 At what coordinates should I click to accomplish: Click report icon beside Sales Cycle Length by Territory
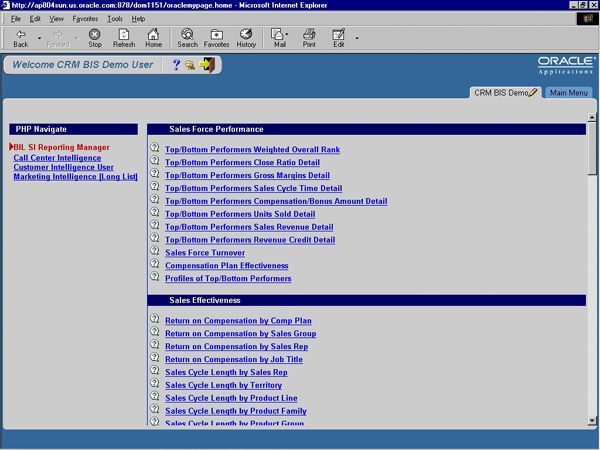[x=155, y=383]
